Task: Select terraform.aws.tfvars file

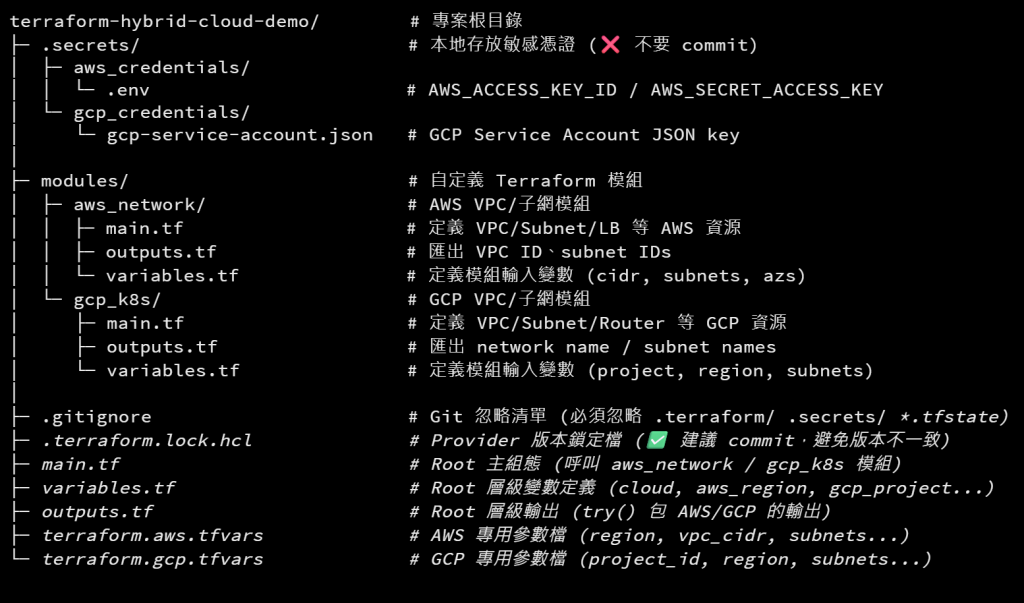Action: click(x=152, y=535)
